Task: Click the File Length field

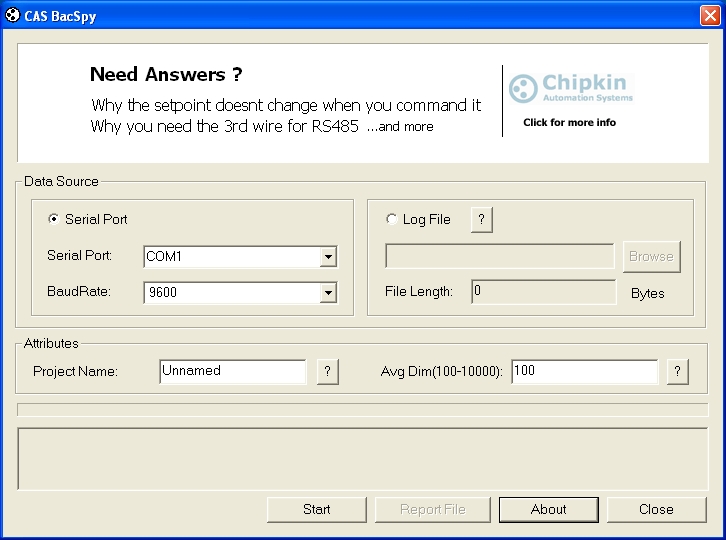Action: point(544,292)
